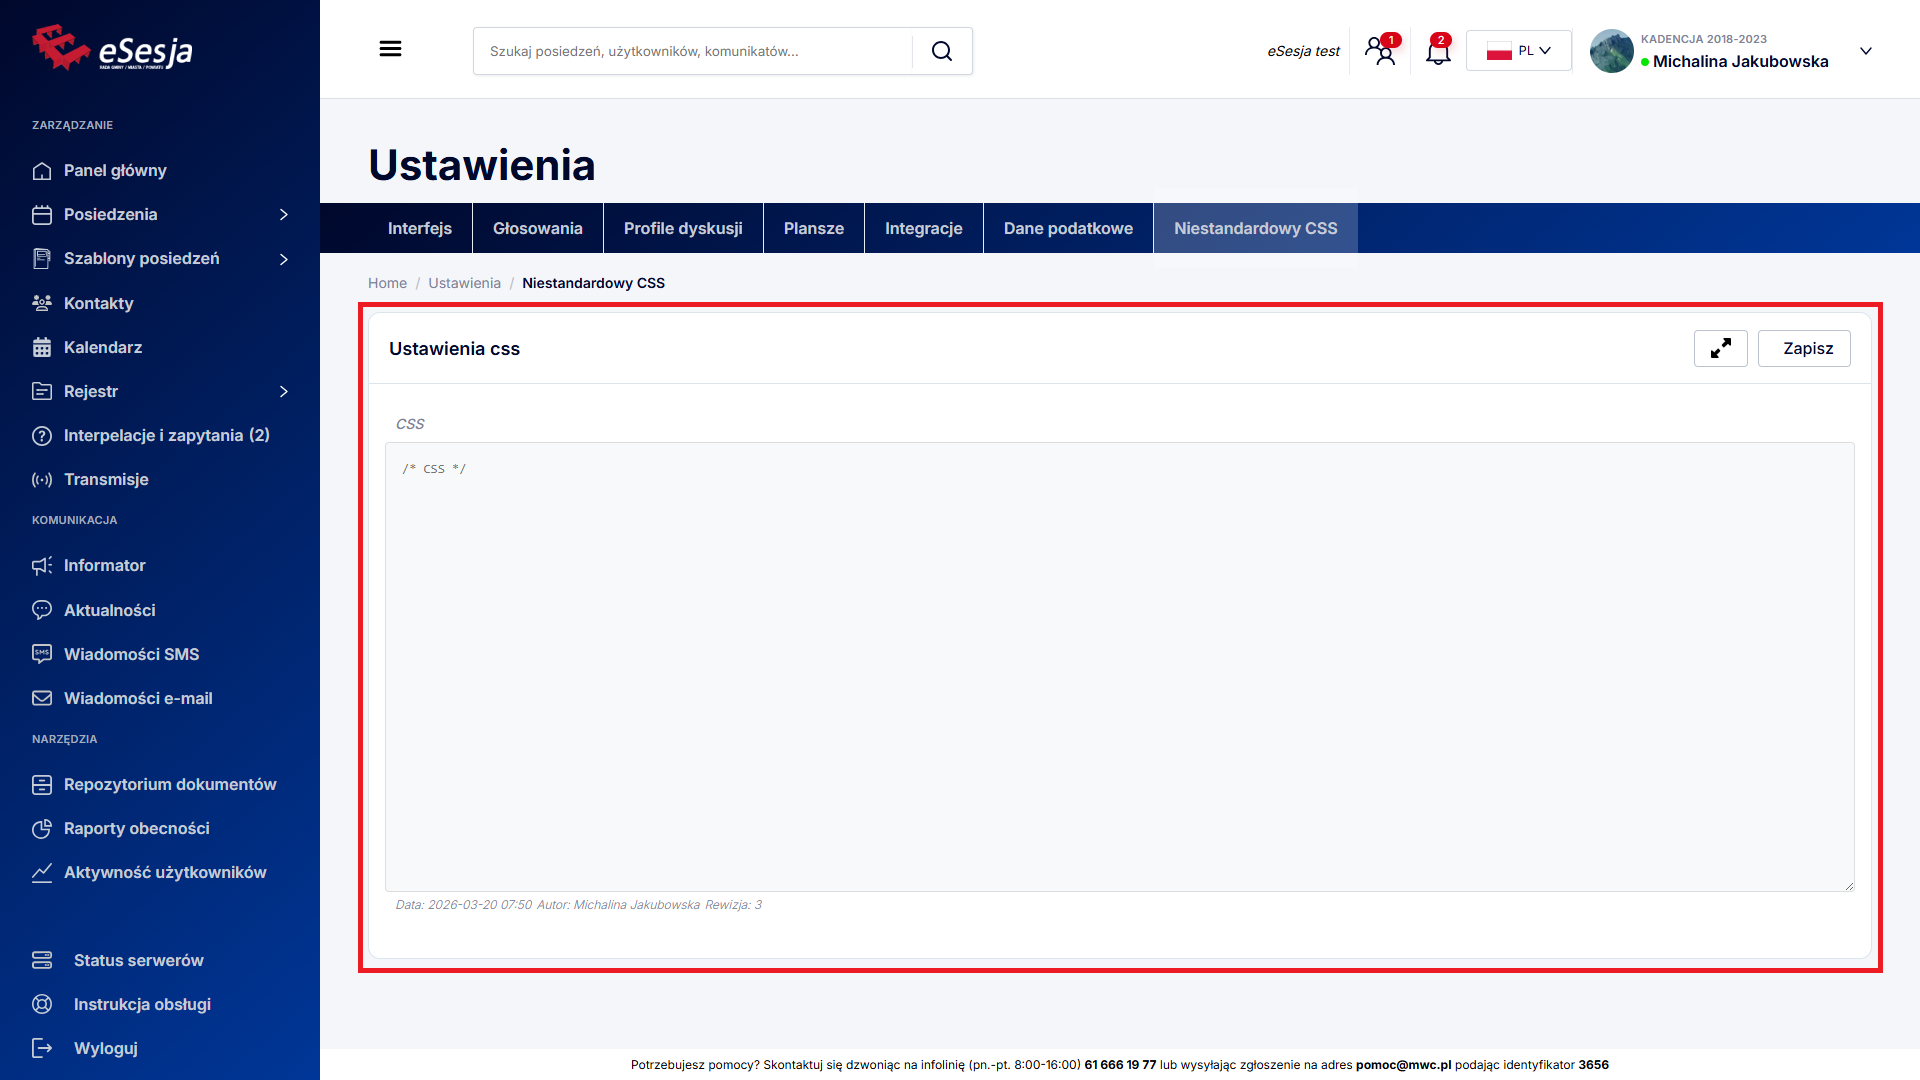Open the Michalina Jakubowska user menu
Image resolution: width=1920 pixels, height=1080 pixels.
pos(1739,51)
